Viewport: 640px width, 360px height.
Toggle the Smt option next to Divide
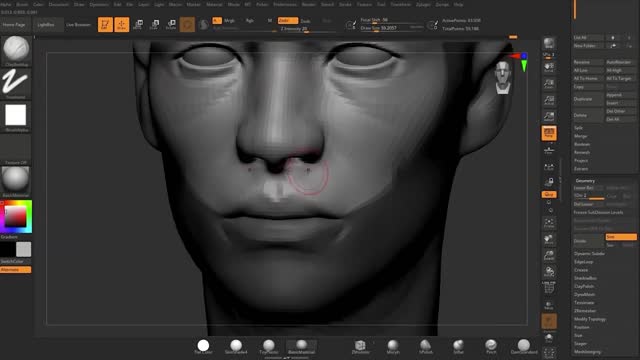coord(621,237)
